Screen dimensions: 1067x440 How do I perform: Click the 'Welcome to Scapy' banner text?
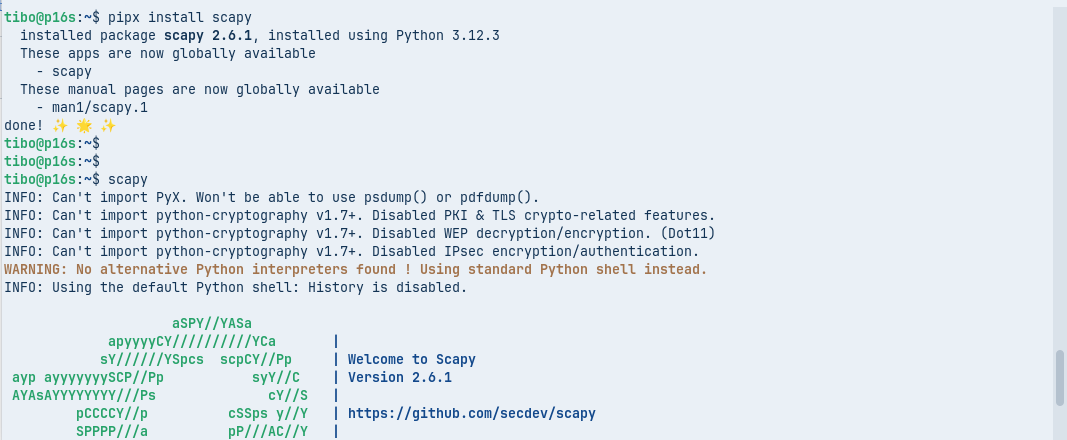coord(411,359)
